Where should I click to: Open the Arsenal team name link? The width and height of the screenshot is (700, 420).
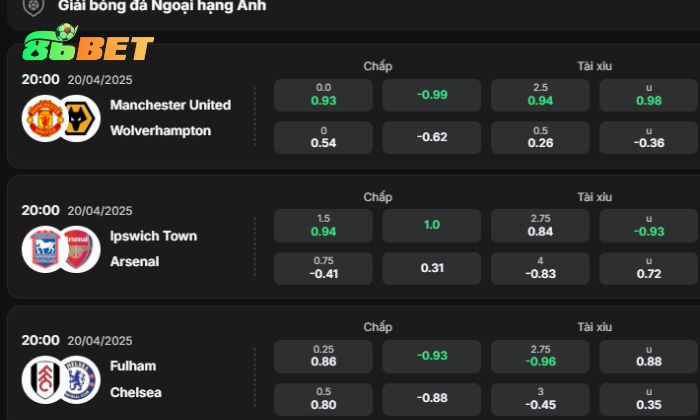pos(134,262)
